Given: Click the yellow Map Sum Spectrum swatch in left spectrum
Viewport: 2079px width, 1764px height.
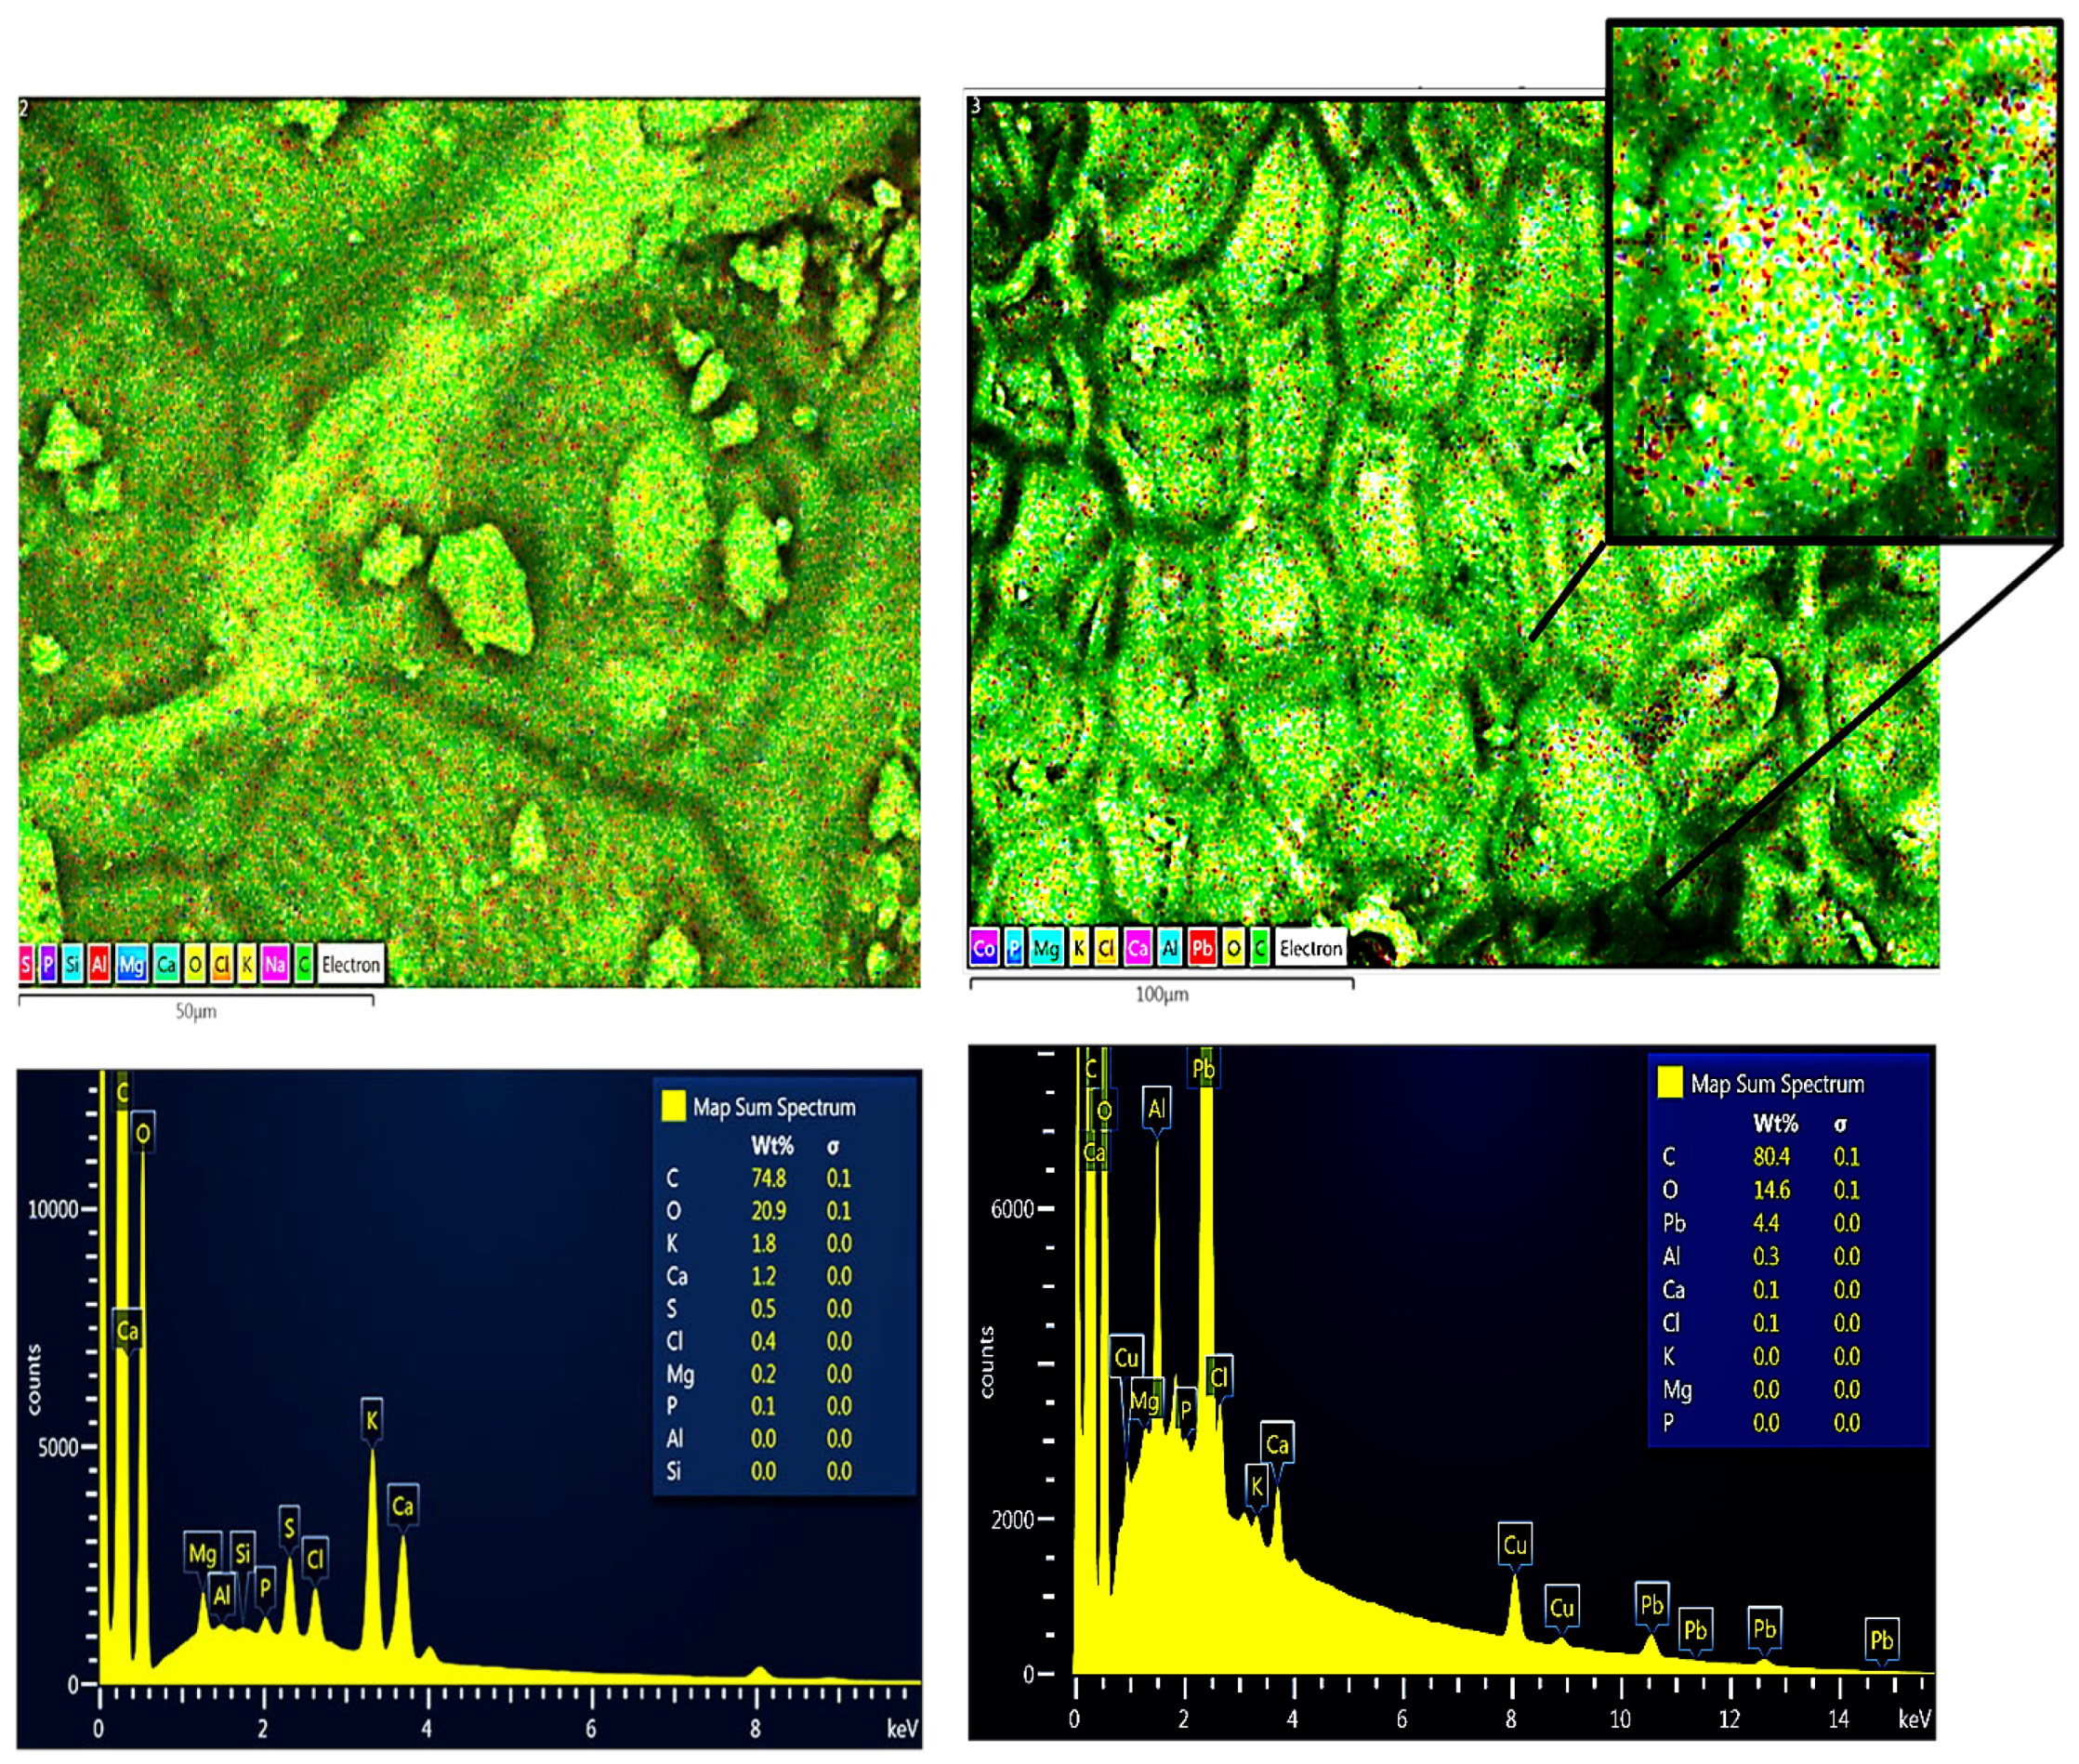Looking at the screenshot, I should 674,1106.
